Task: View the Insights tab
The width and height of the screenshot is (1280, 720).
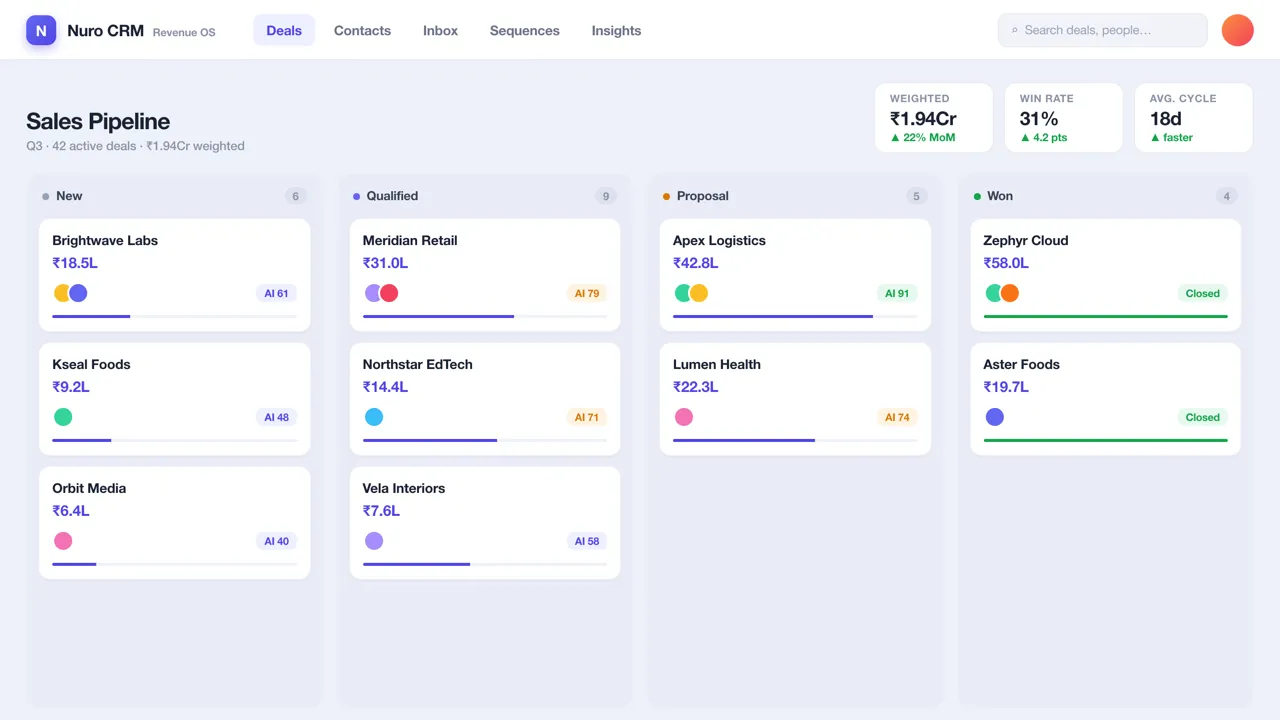Action: point(616,31)
